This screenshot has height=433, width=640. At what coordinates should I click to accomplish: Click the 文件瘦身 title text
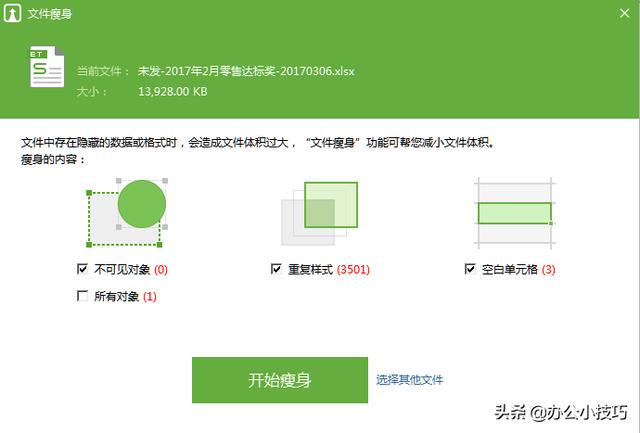49,14
